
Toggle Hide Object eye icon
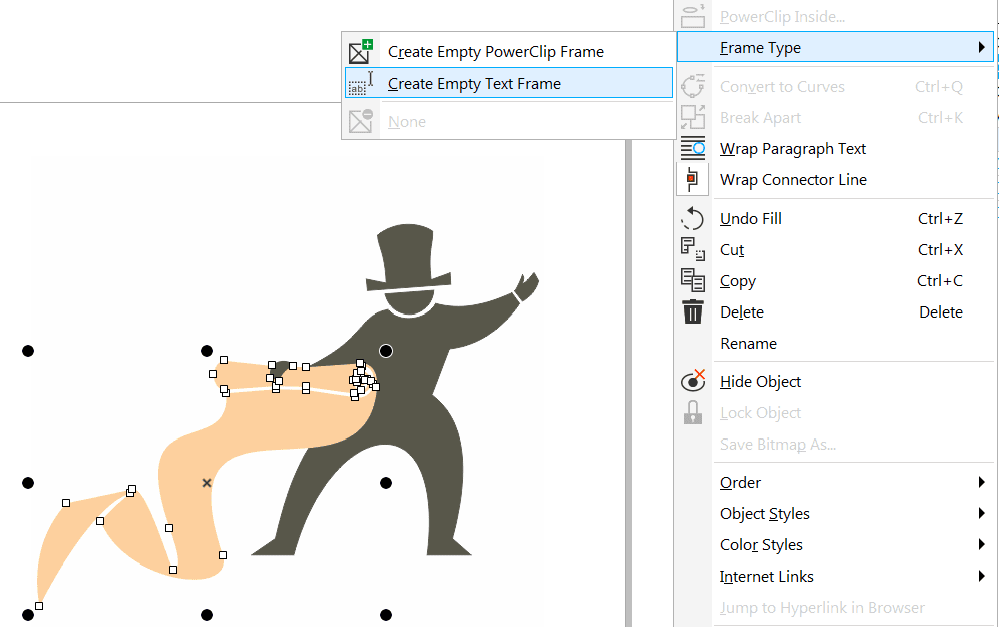(x=693, y=382)
